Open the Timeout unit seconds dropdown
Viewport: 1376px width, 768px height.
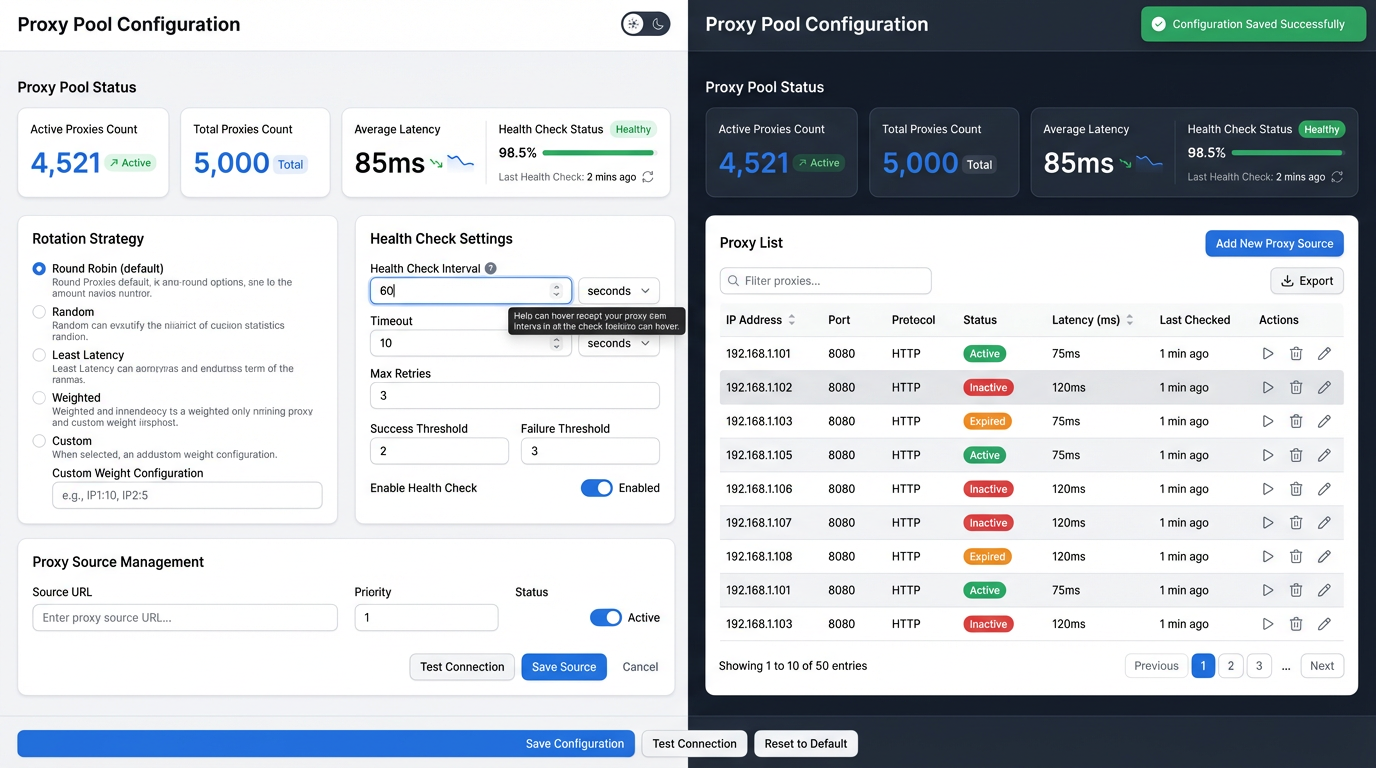coord(618,343)
